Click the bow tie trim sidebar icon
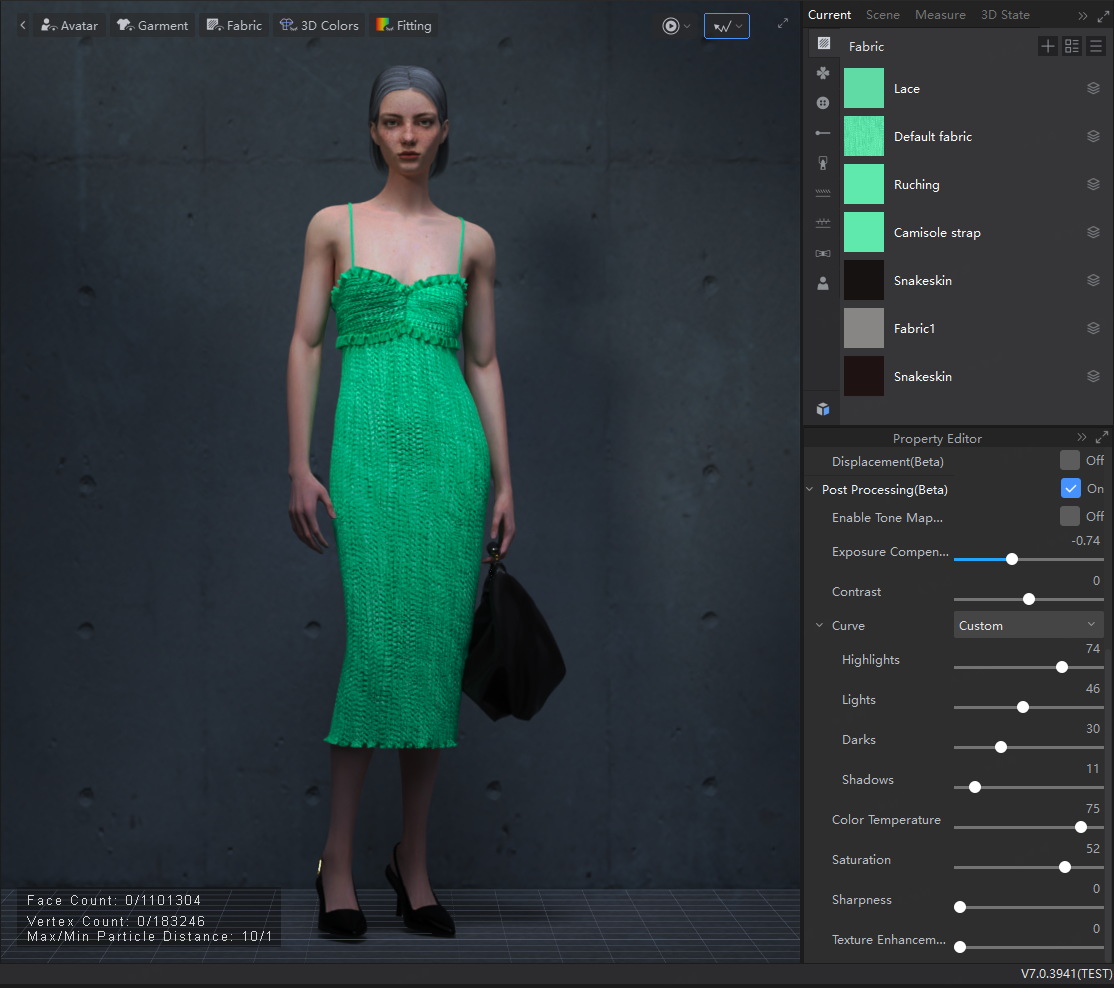 pos(823,254)
